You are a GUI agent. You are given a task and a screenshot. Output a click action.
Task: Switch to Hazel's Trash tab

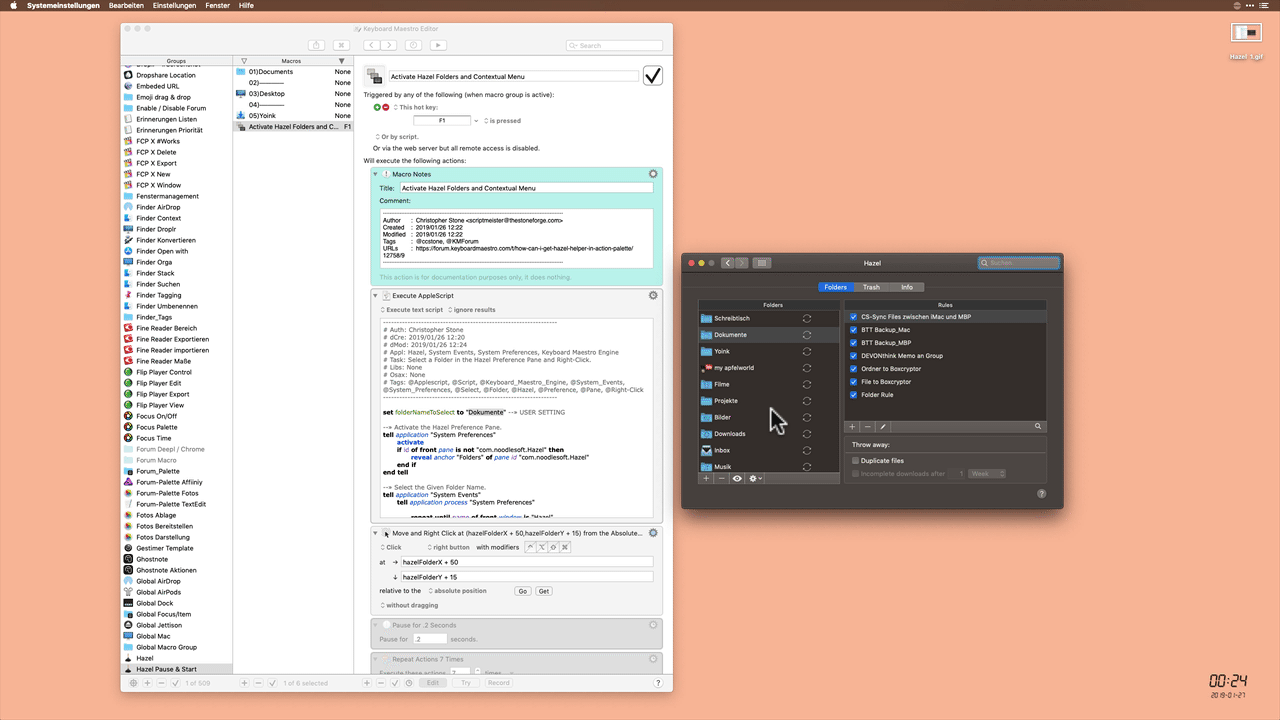click(871, 287)
